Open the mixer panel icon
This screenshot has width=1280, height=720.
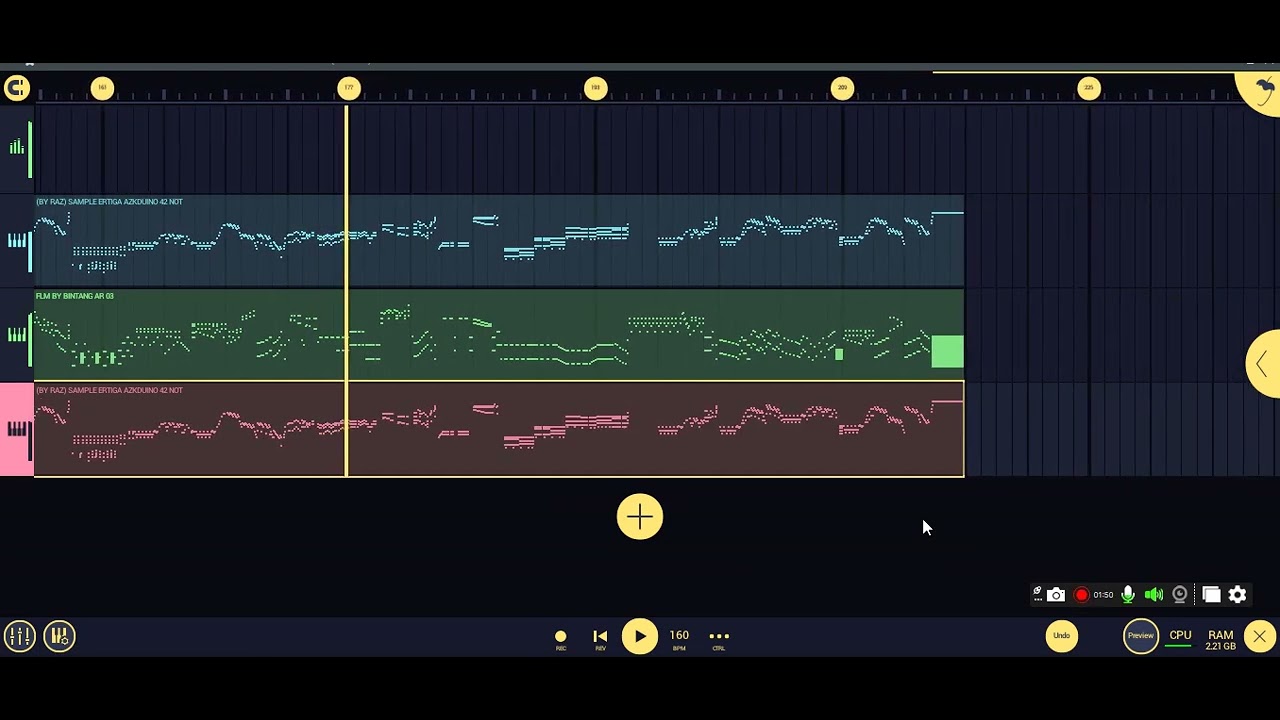click(19, 636)
